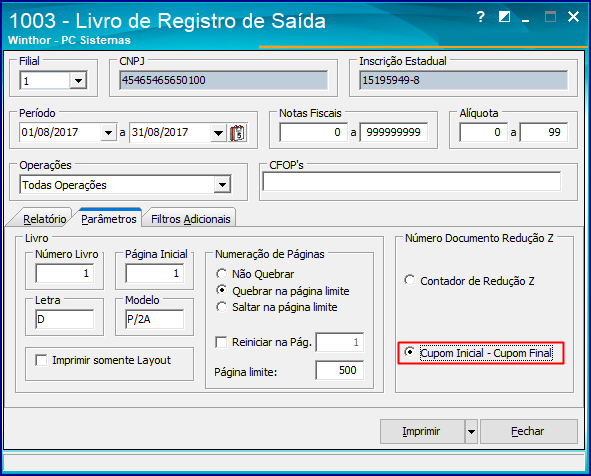Click the Página limite field with 500
Viewport: 591px width, 476px height.
(340, 370)
